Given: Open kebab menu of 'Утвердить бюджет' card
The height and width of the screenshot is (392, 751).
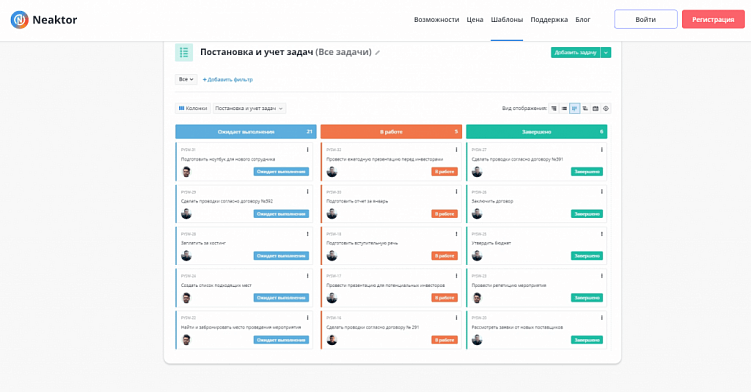Looking at the screenshot, I should [602, 234].
